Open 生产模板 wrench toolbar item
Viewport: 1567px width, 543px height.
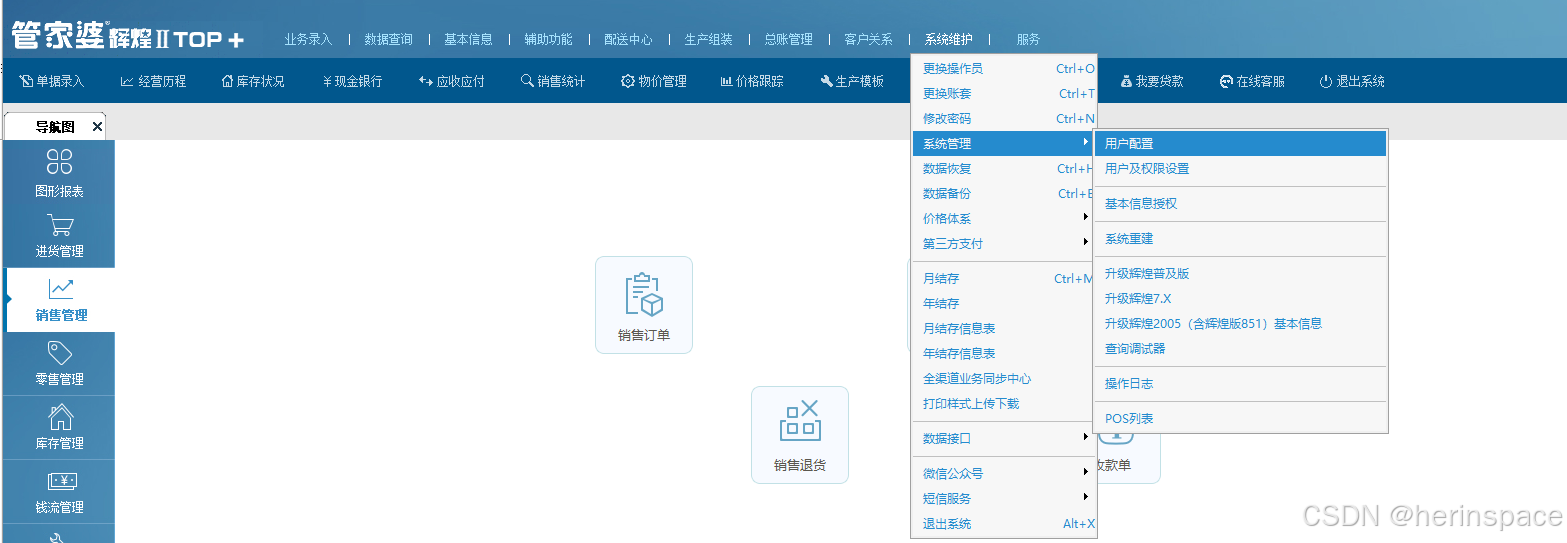852,81
